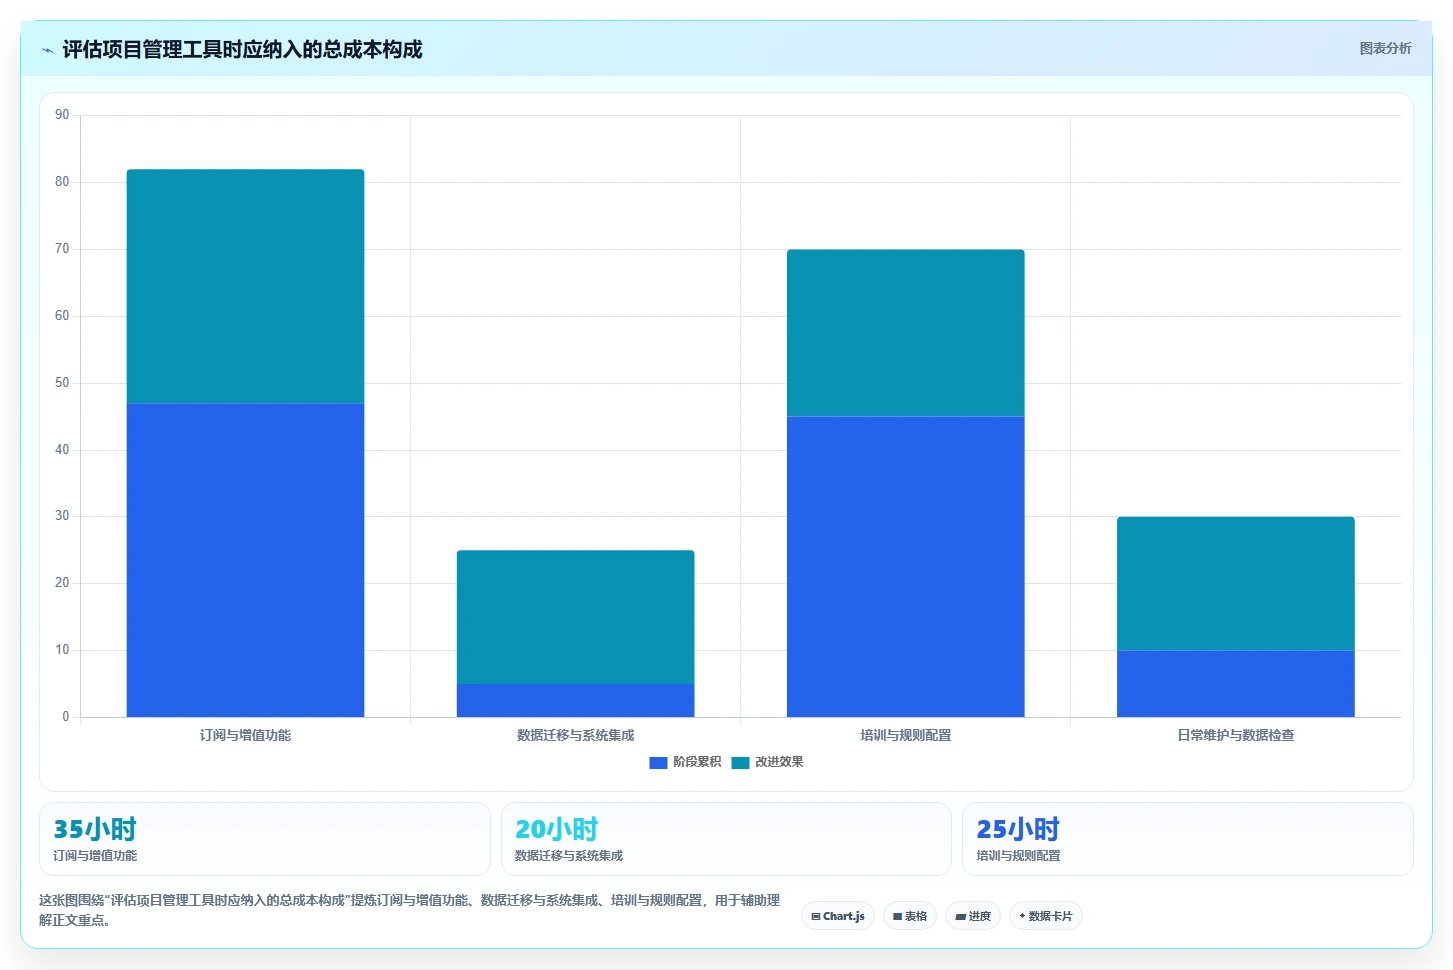Image resolution: width=1453 pixels, height=970 pixels.
Task: Select the 20小时 数据迁移与系统集成 card
Action: point(726,839)
